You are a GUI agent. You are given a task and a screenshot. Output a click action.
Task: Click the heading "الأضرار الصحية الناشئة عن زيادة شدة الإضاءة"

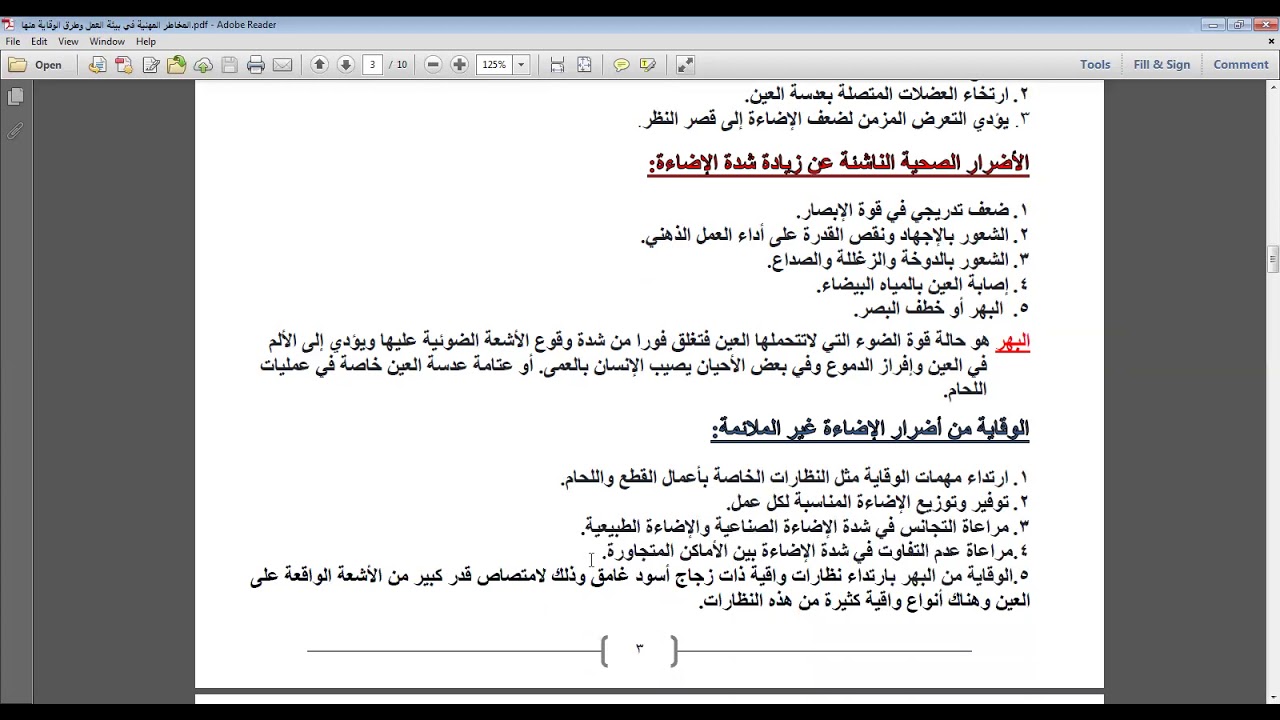[839, 163]
